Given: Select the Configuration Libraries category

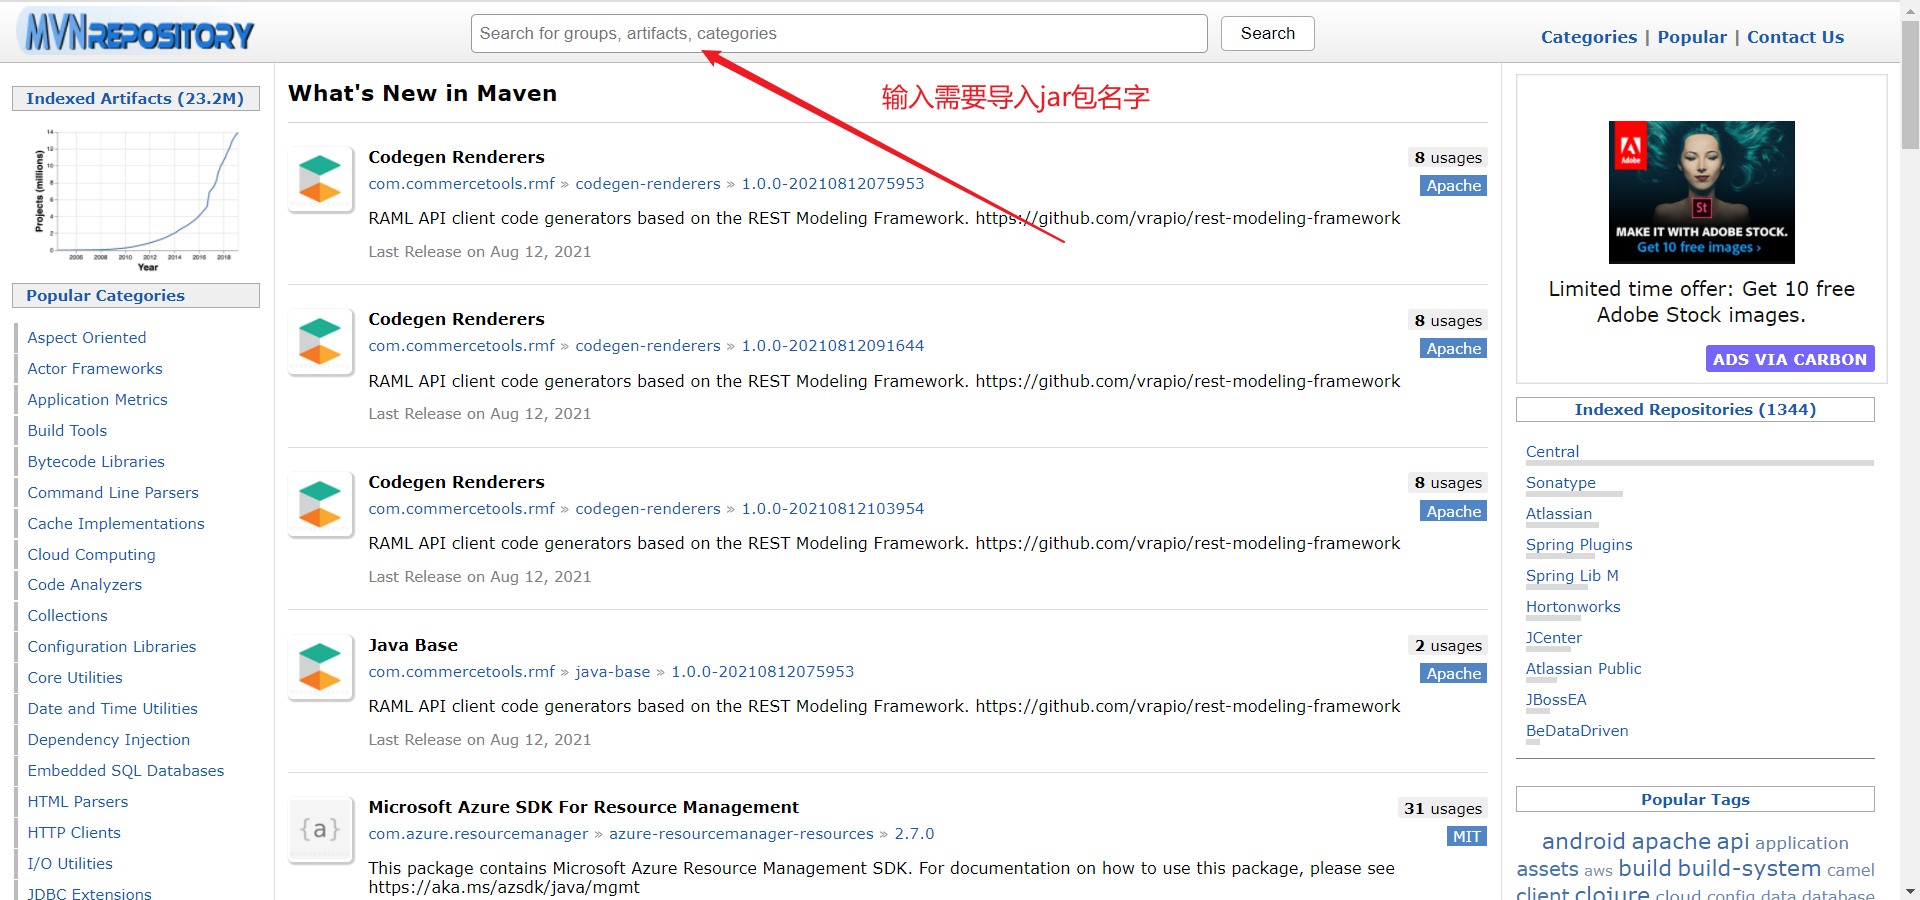Looking at the screenshot, I should pos(112,646).
